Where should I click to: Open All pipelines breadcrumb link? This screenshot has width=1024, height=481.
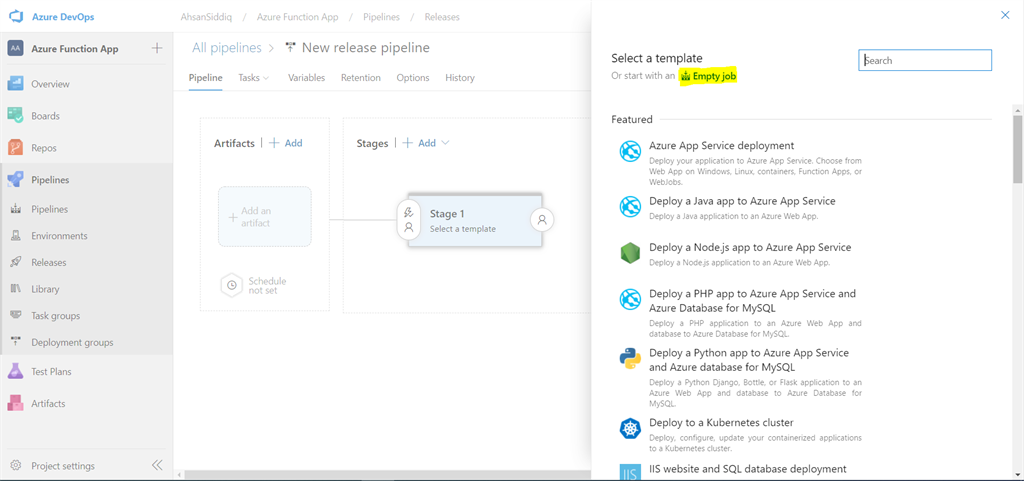[x=227, y=48]
